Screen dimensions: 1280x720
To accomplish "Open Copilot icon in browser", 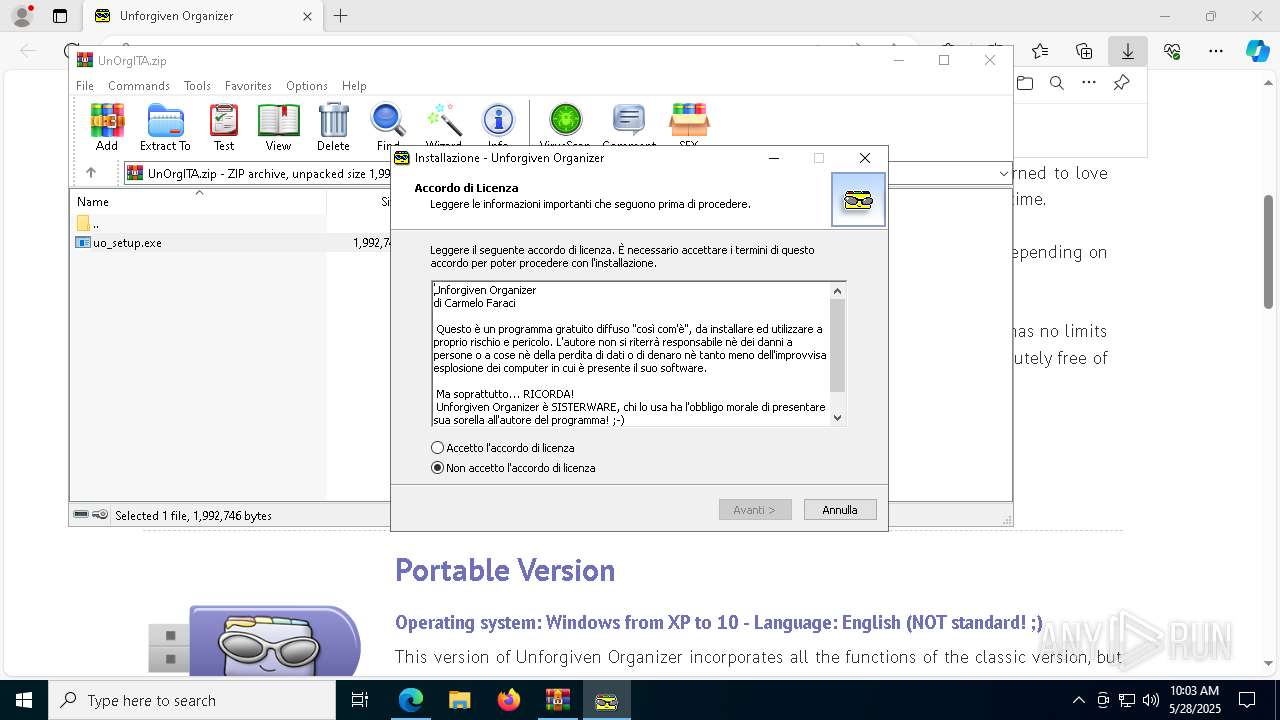I will coord(1257,51).
